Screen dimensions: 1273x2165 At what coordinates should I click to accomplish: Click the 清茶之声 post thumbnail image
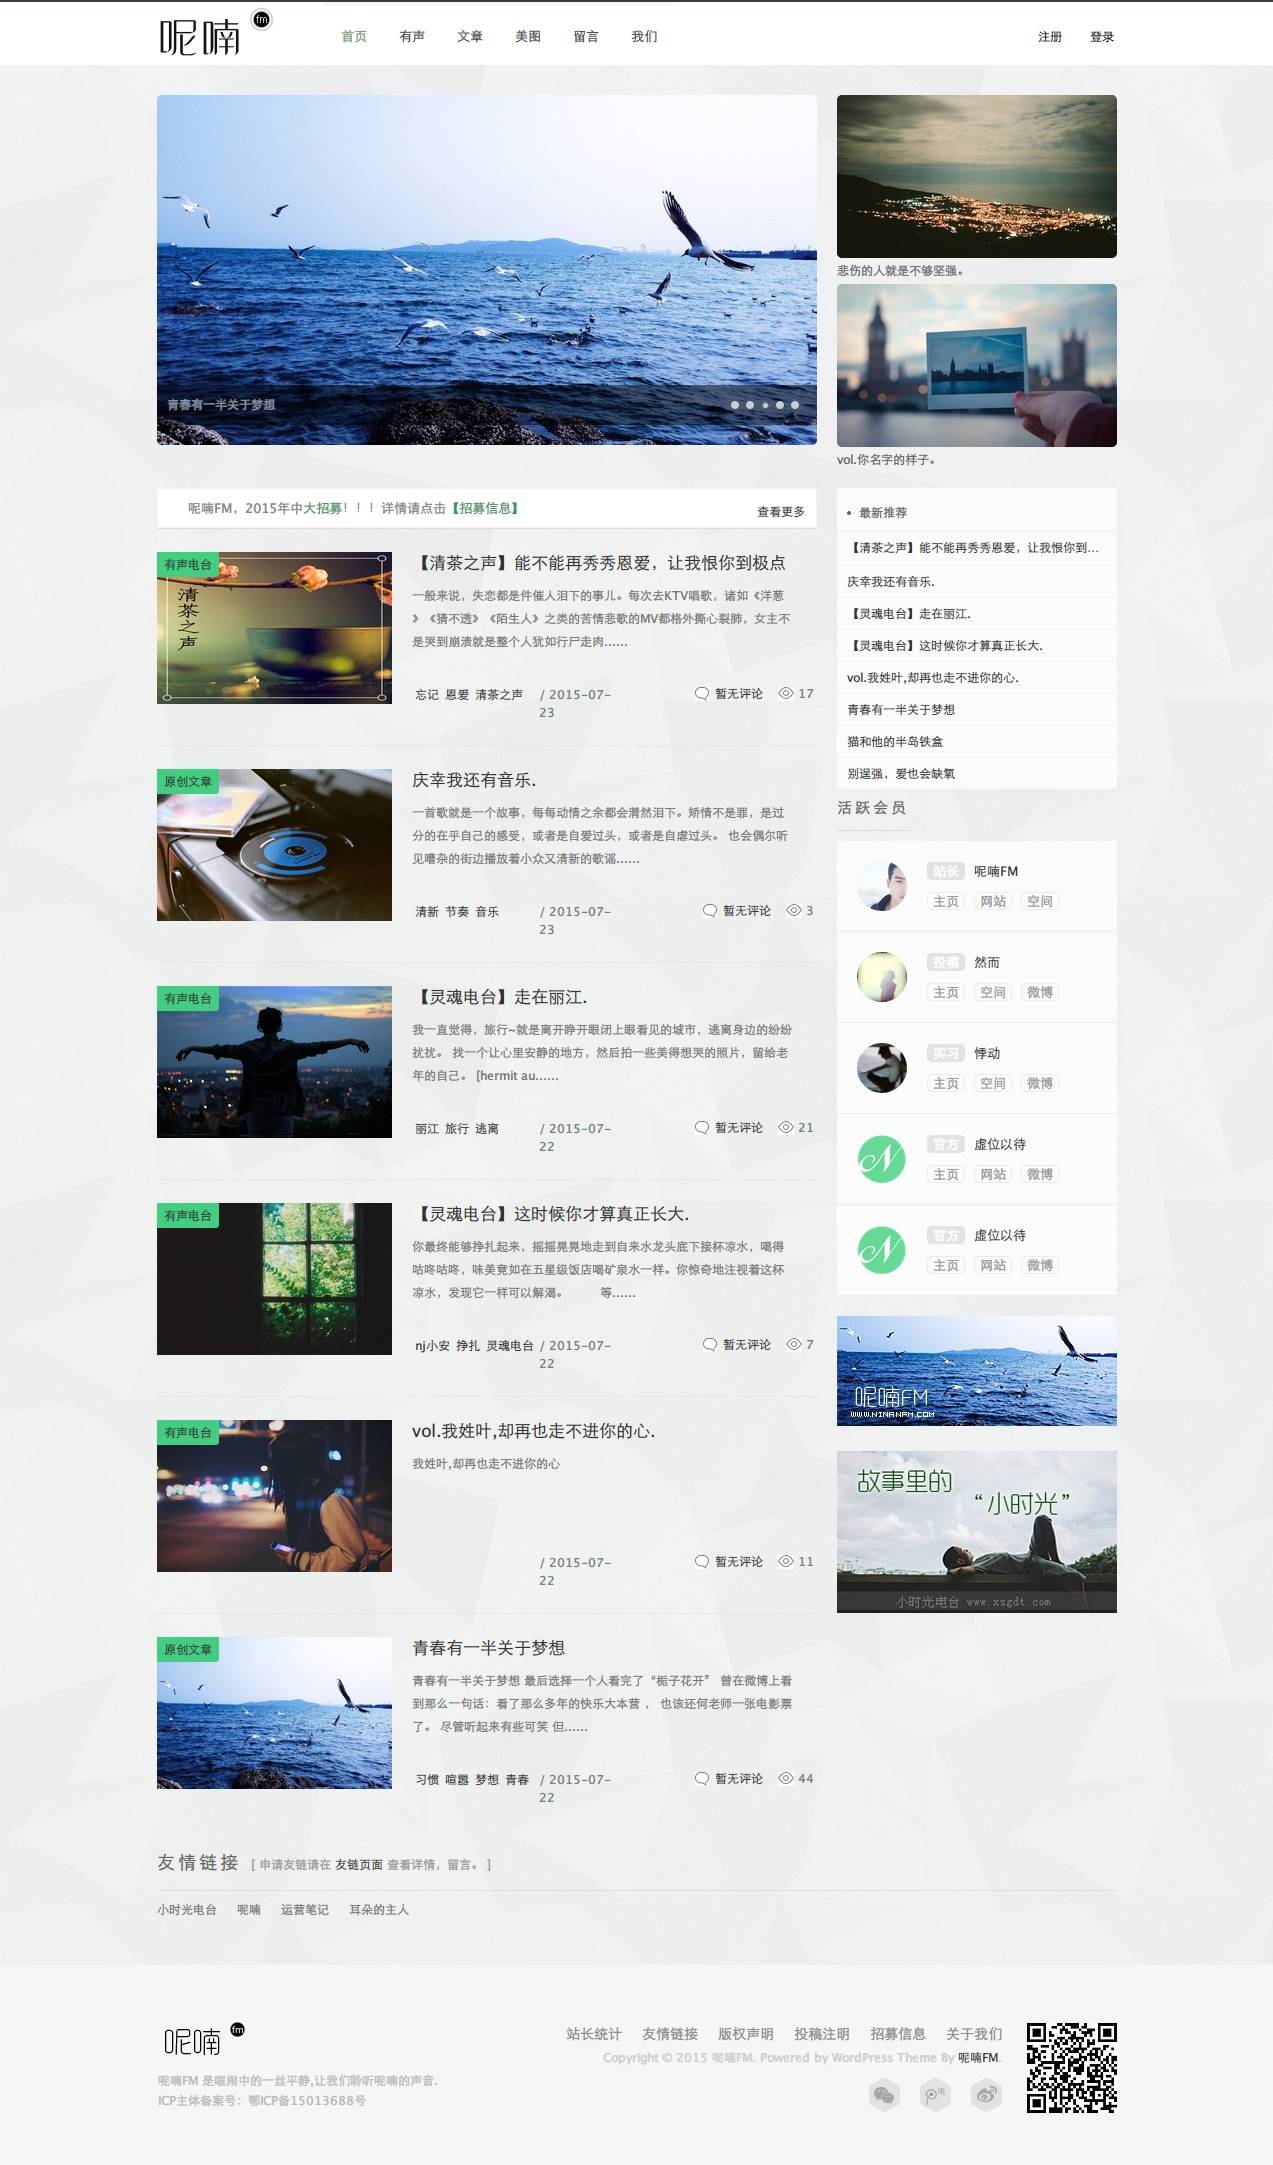(274, 627)
